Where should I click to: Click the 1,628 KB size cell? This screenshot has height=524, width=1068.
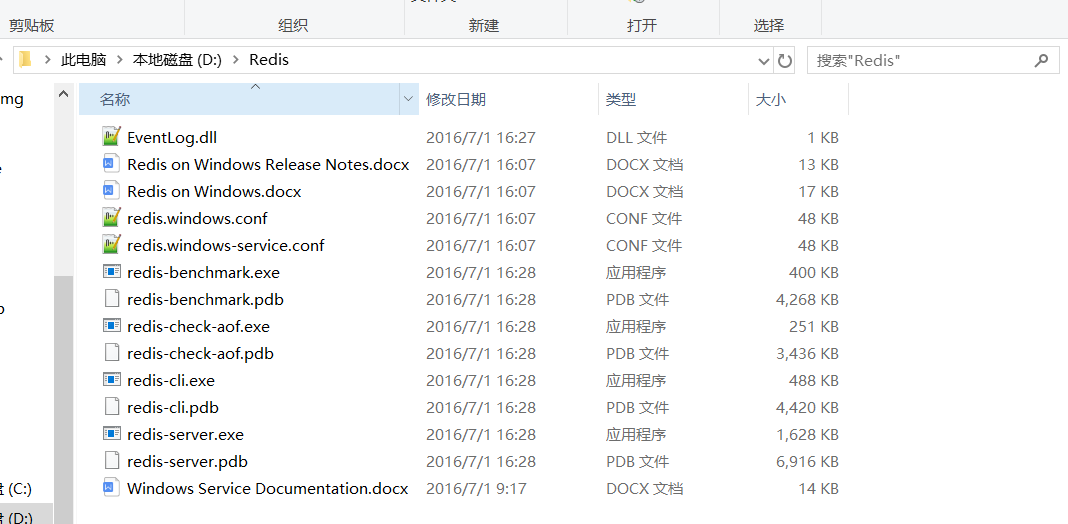[x=807, y=434]
